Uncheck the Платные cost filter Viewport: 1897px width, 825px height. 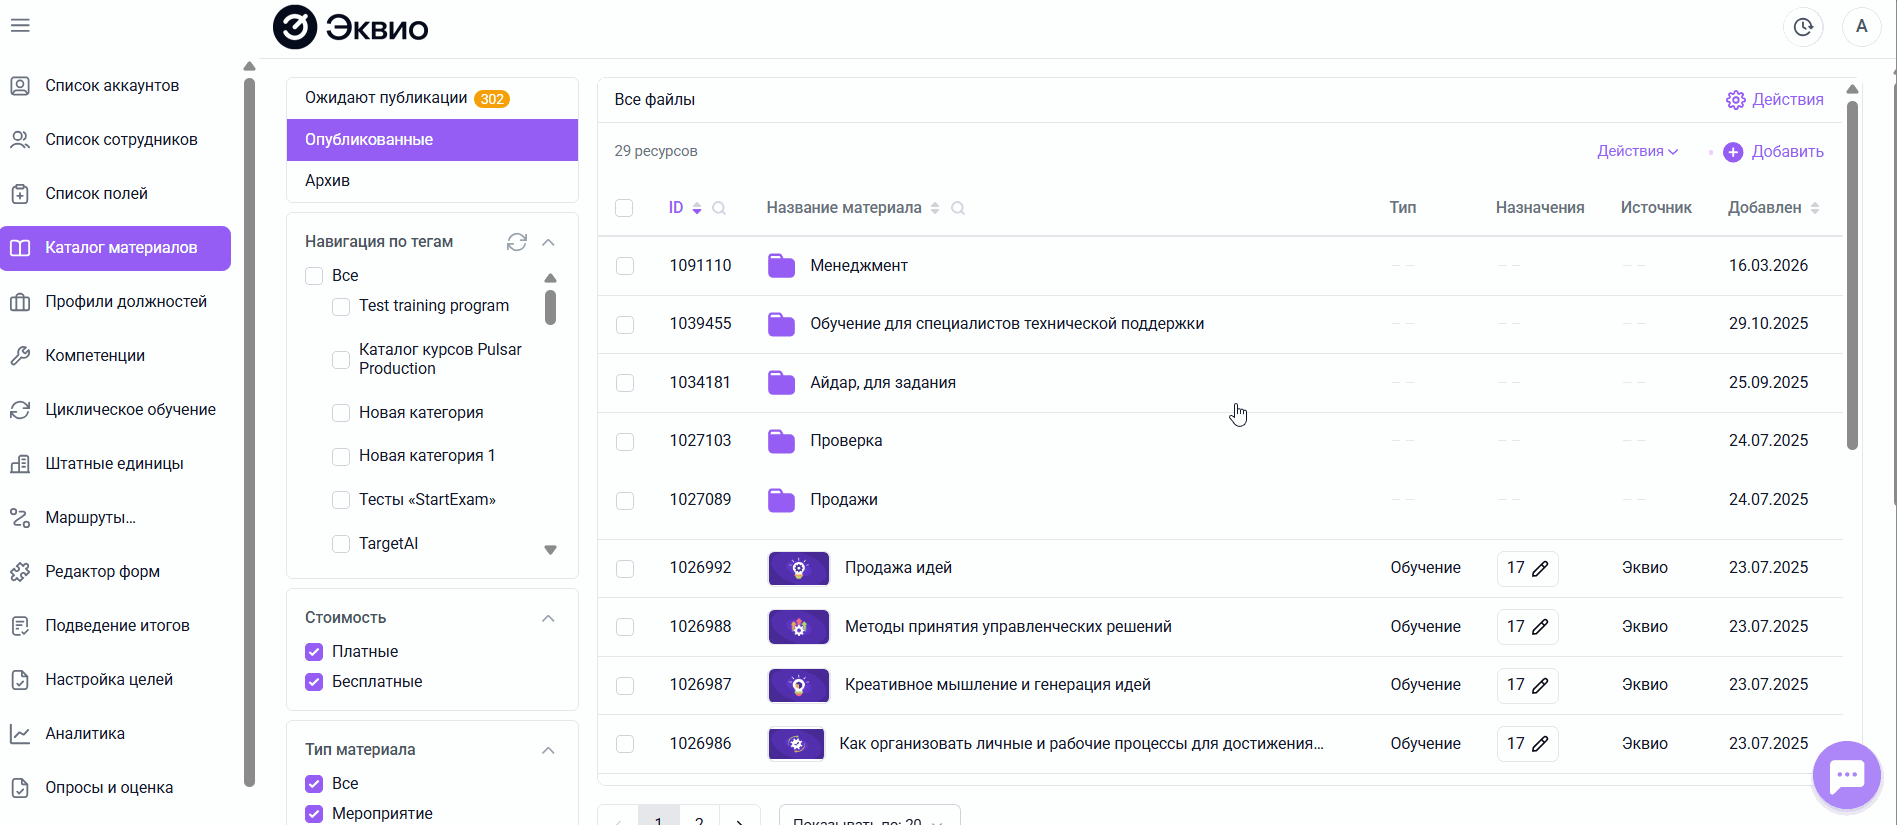point(314,652)
